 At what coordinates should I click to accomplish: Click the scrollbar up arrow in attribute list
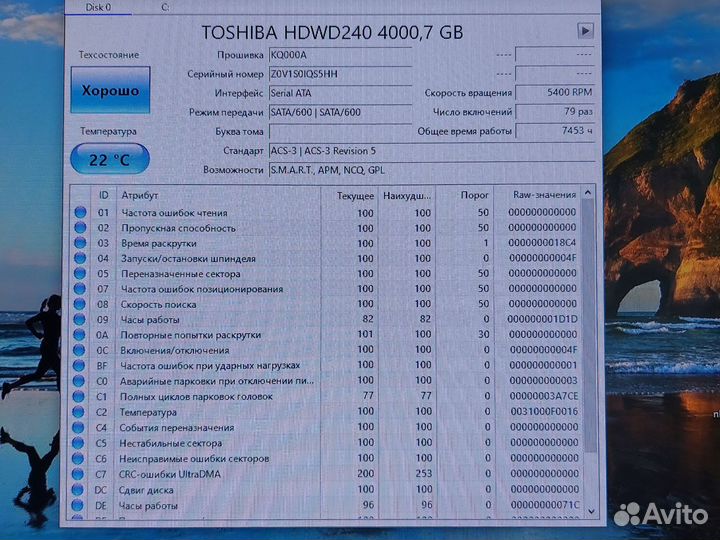588,193
